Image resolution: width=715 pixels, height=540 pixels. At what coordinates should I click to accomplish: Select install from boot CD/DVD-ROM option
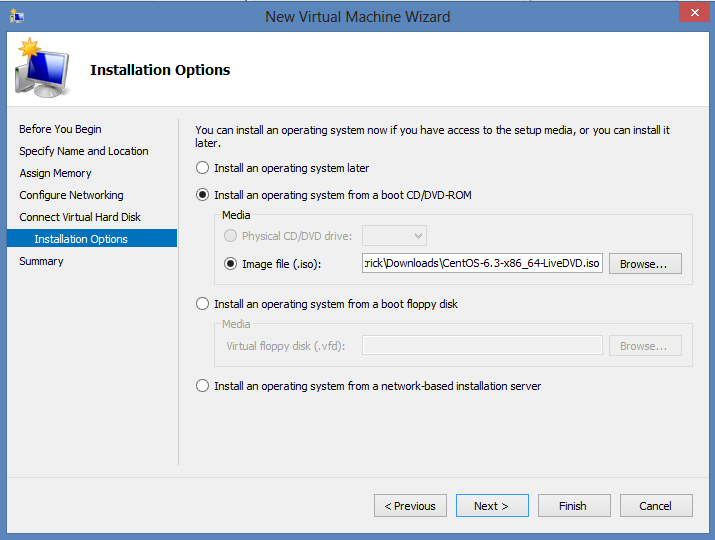click(203, 195)
